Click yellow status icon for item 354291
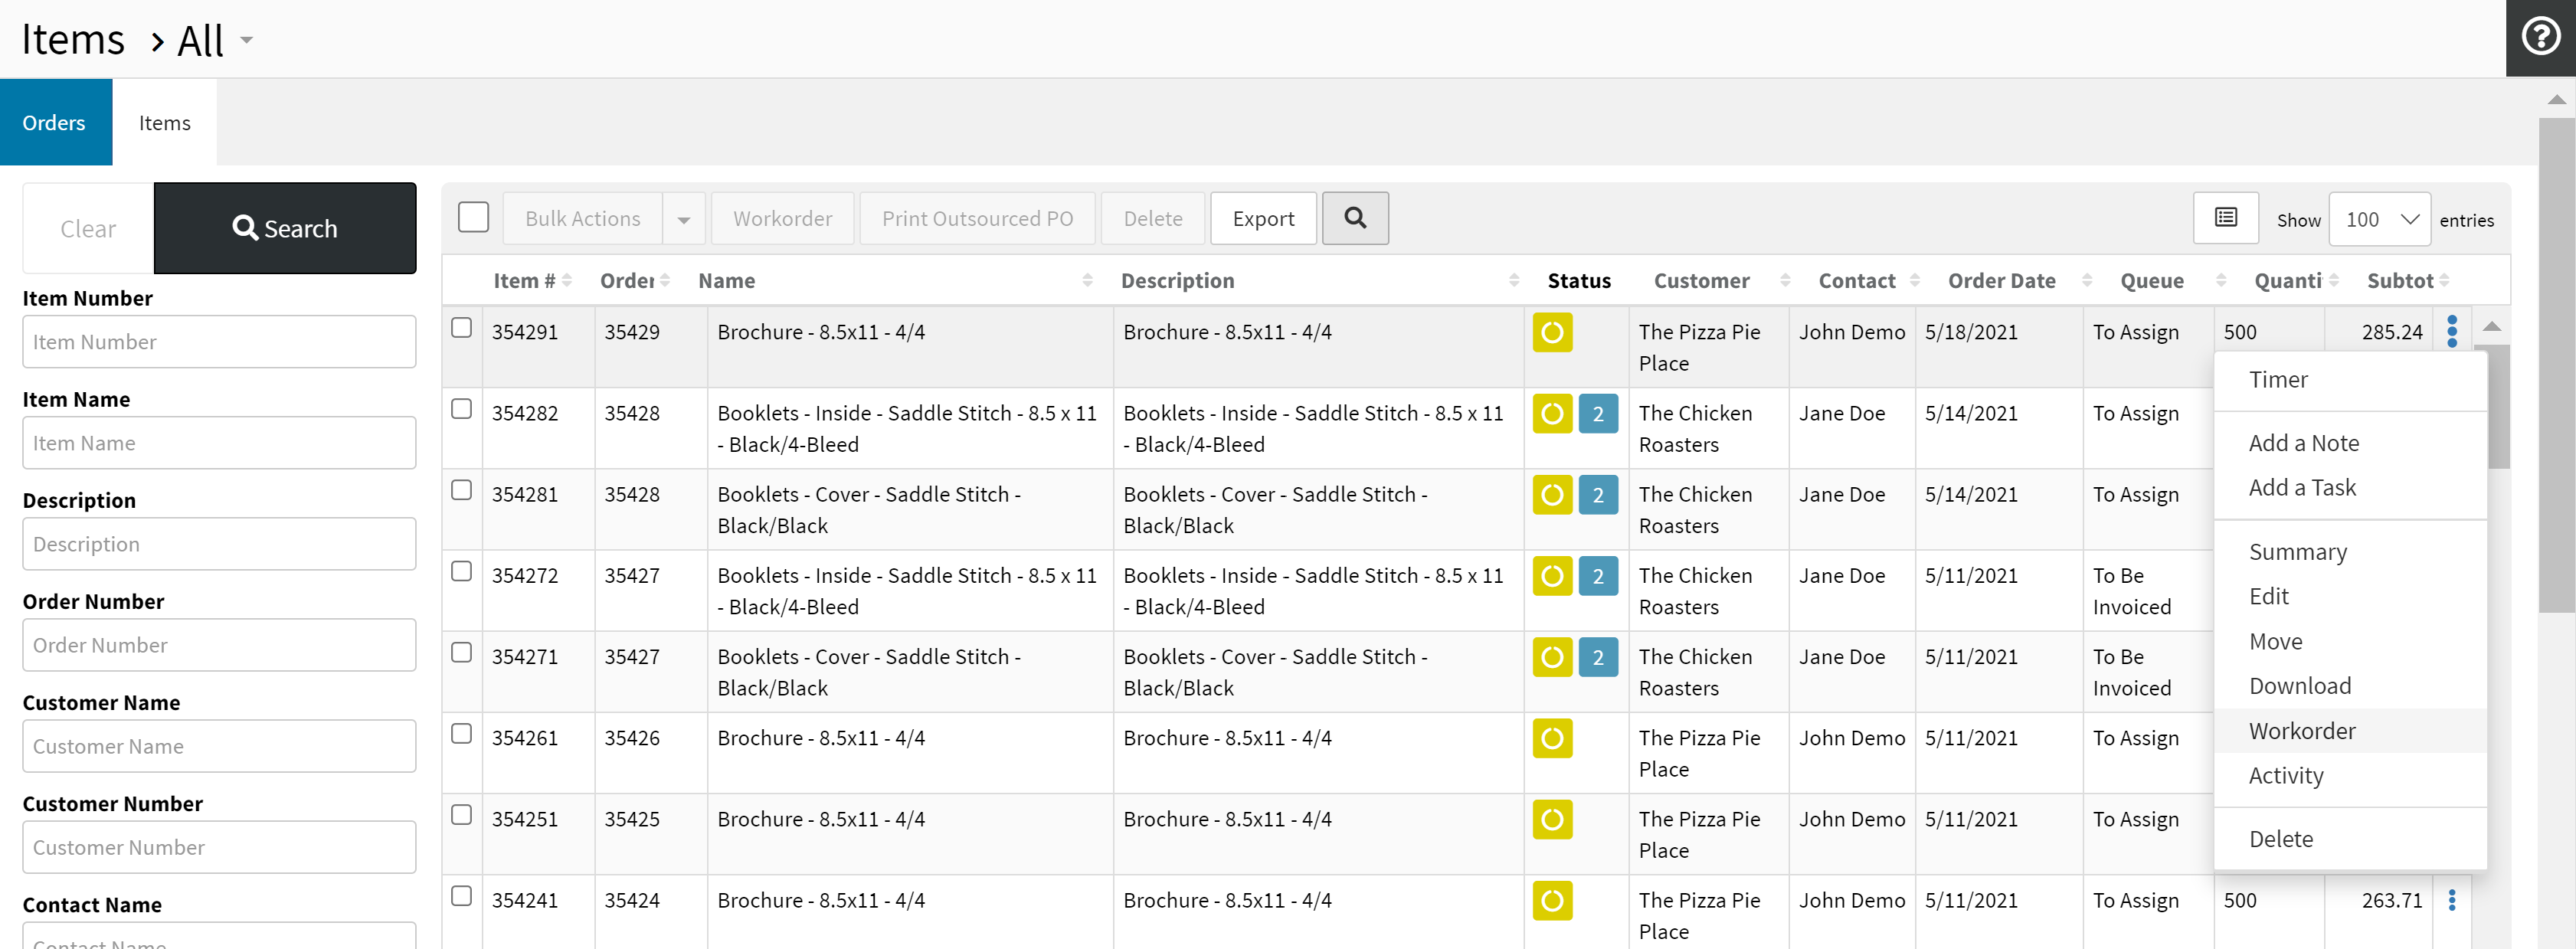Viewport: 2576px width, 949px height. pos(1551,332)
